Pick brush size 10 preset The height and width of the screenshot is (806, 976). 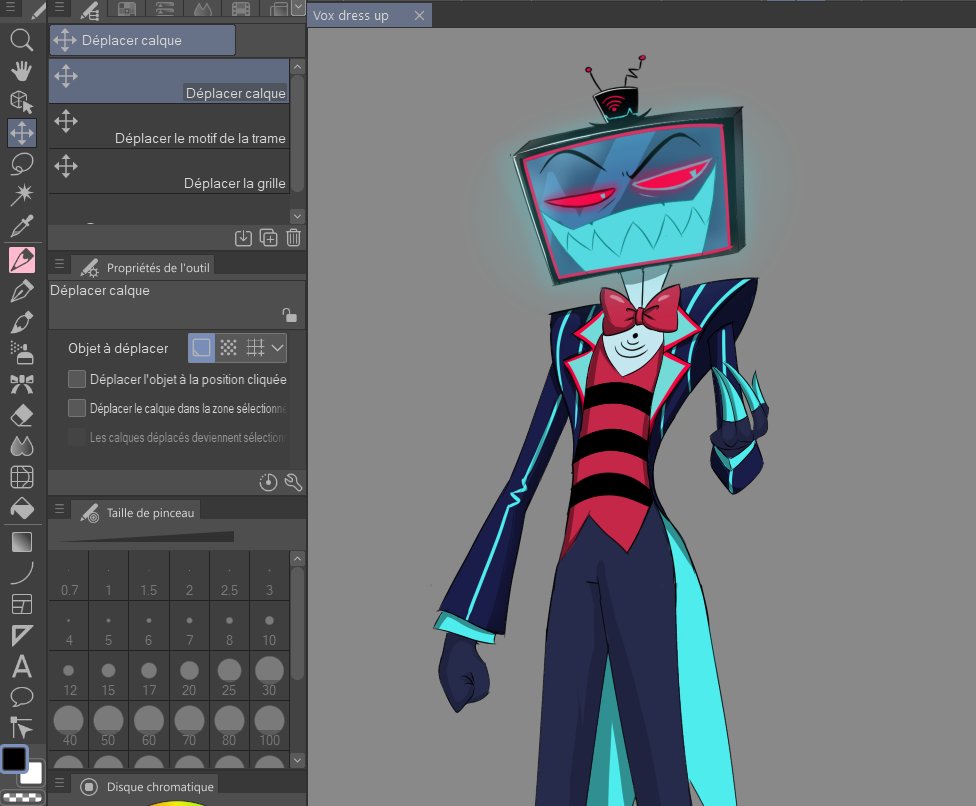coord(269,627)
